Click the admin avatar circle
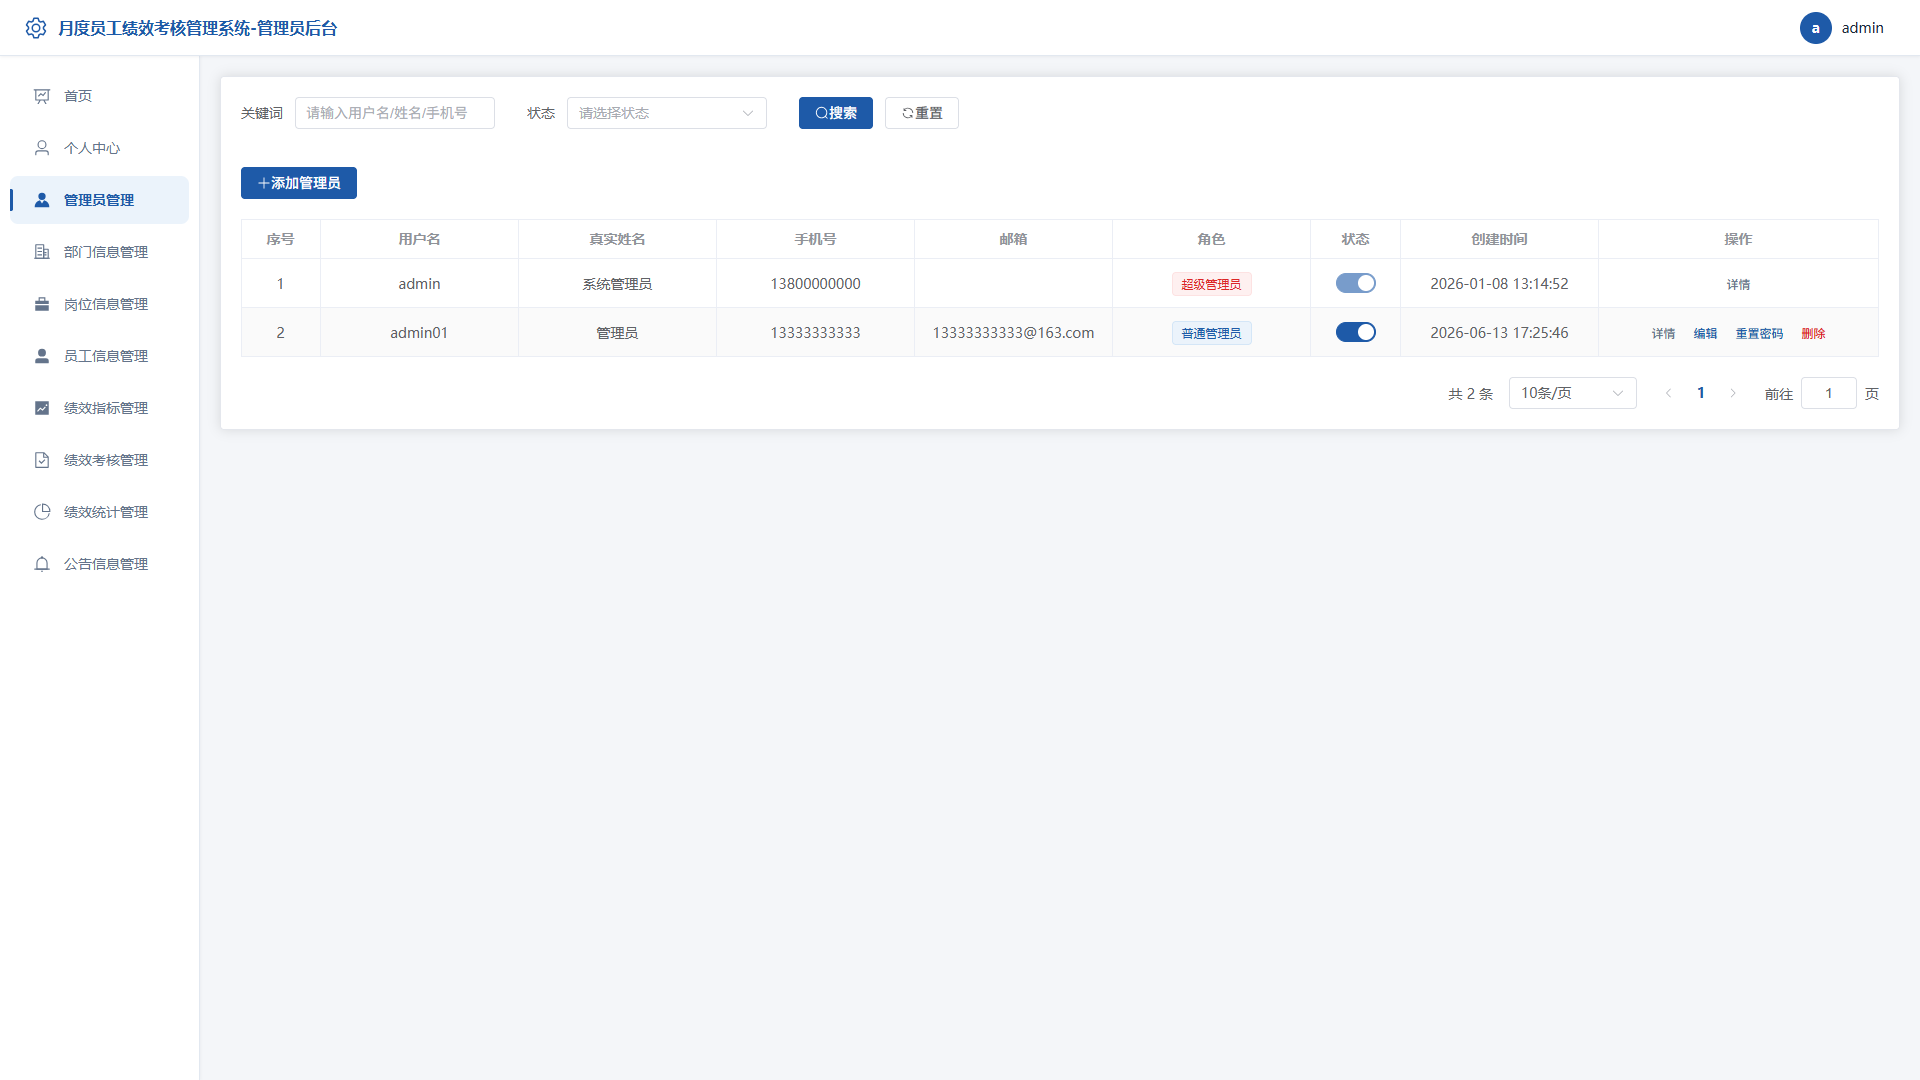This screenshot has width=1920, height=1080. coord(1815,28)
